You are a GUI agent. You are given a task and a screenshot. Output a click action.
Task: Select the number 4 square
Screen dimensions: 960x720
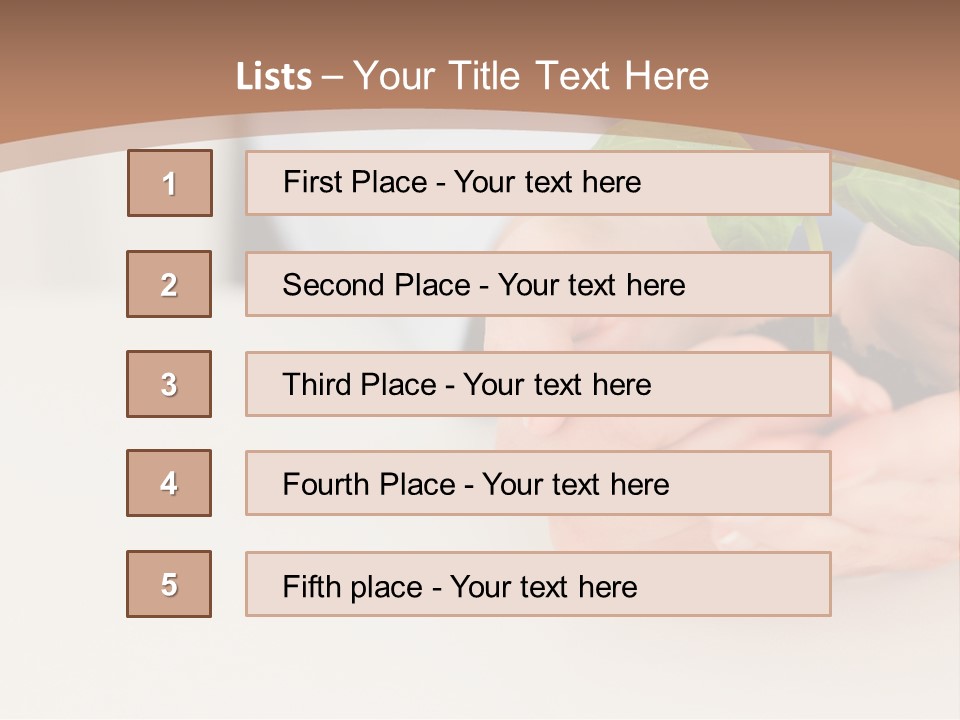pos(169,483)
